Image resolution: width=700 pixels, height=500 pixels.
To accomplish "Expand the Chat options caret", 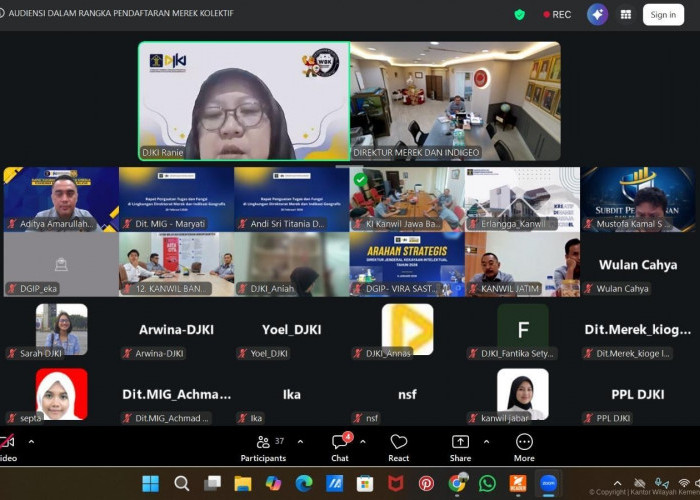I will tap(363, 442).
